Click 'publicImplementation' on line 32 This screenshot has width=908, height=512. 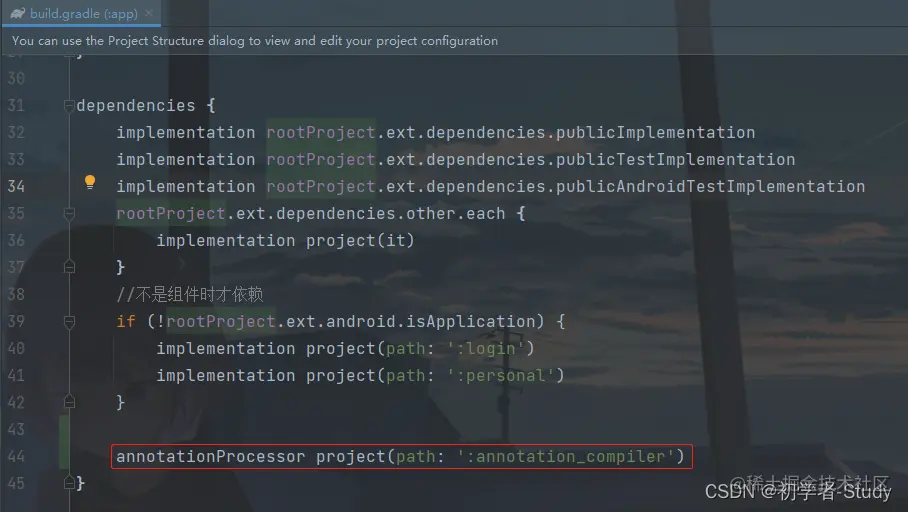[x=656, y=133]
